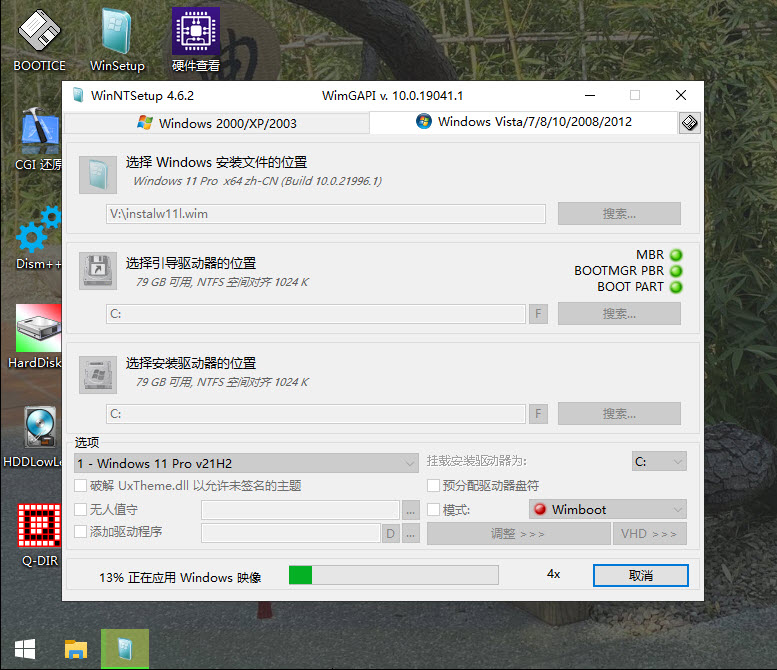Click the boot drive C: path field

tap(316, 314)
